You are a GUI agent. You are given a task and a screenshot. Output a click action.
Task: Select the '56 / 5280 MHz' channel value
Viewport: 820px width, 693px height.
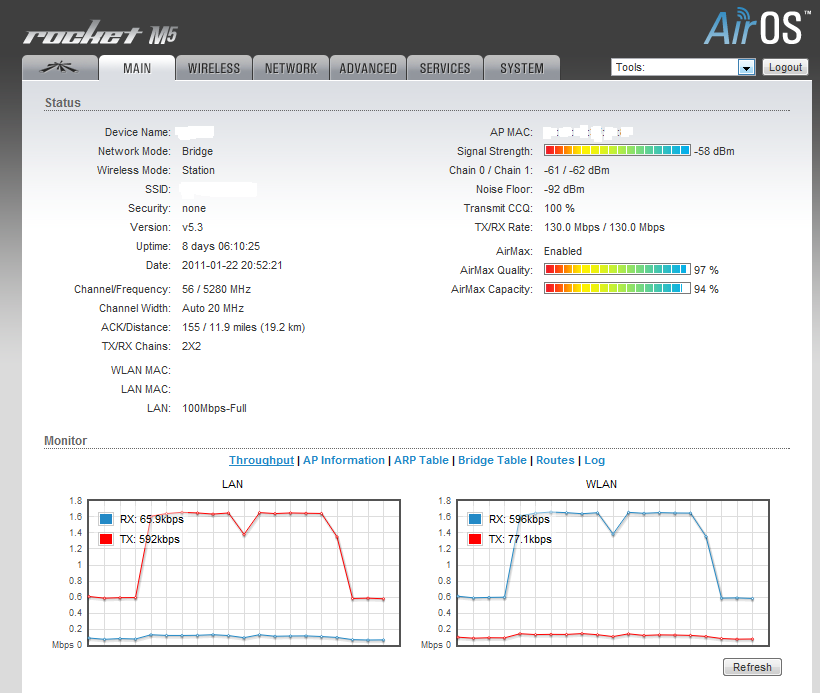tap(216, 289)
